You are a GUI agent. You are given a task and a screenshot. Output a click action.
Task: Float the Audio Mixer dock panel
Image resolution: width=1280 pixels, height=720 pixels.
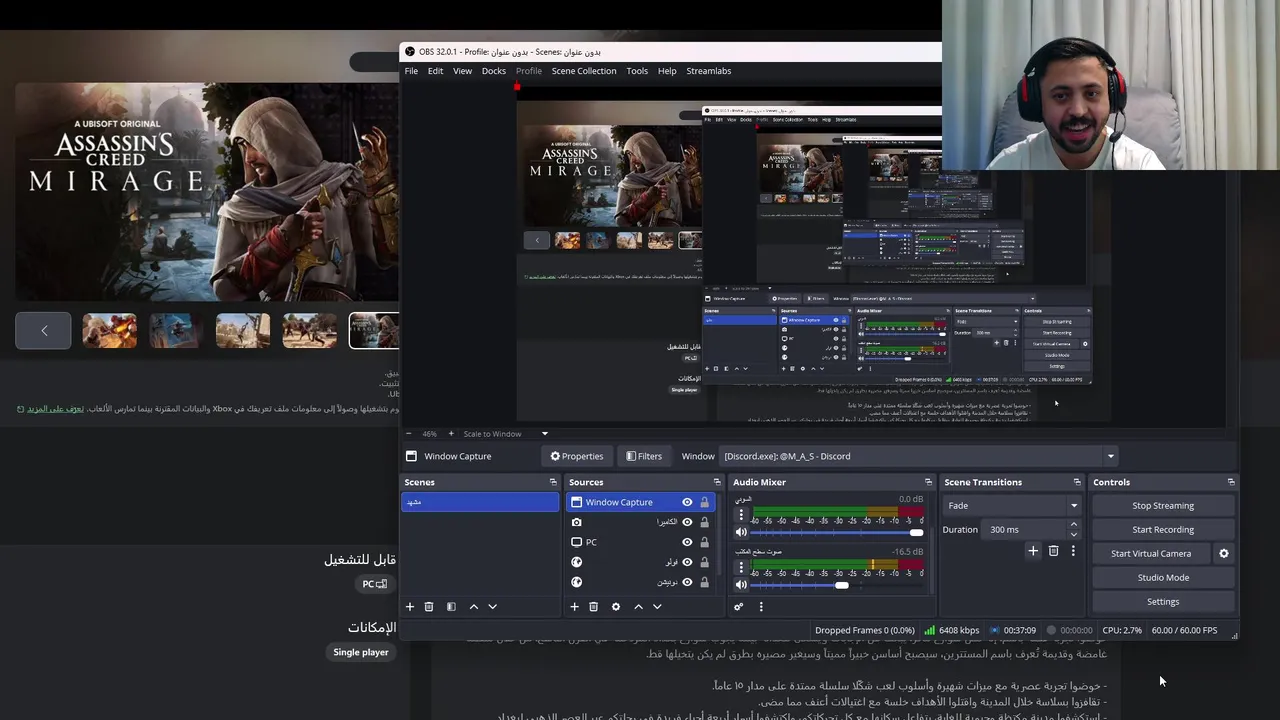tap(928, 482)
